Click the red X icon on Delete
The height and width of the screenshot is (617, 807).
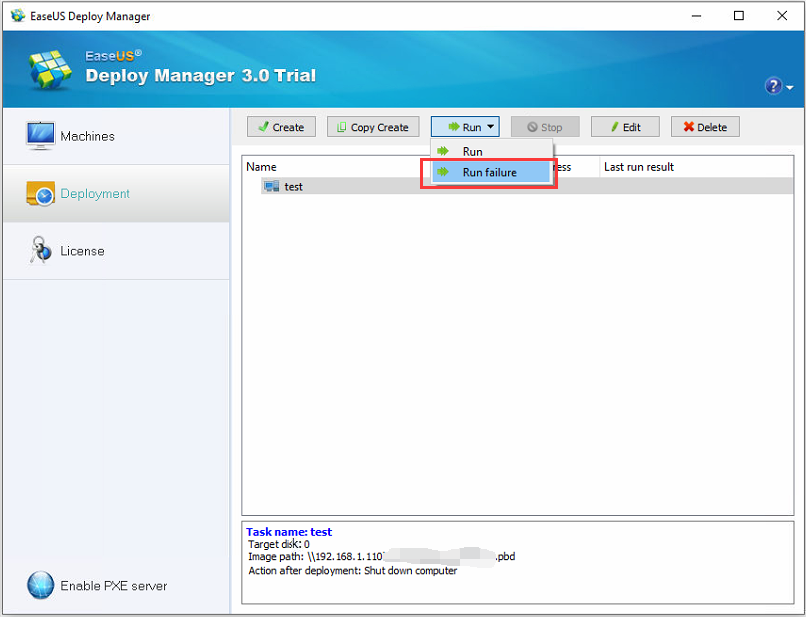tap(689, 127)
